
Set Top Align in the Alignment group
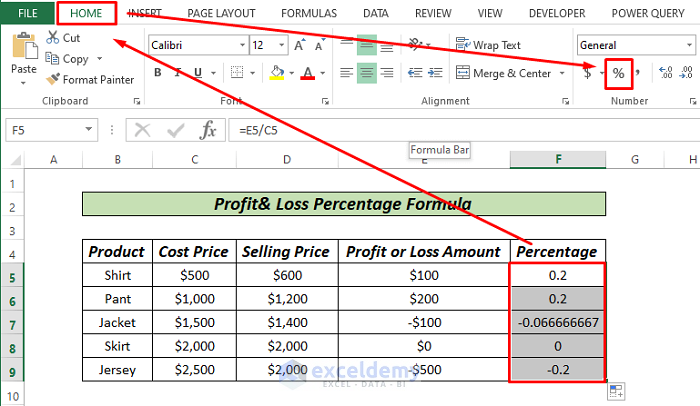pos(346,45)
